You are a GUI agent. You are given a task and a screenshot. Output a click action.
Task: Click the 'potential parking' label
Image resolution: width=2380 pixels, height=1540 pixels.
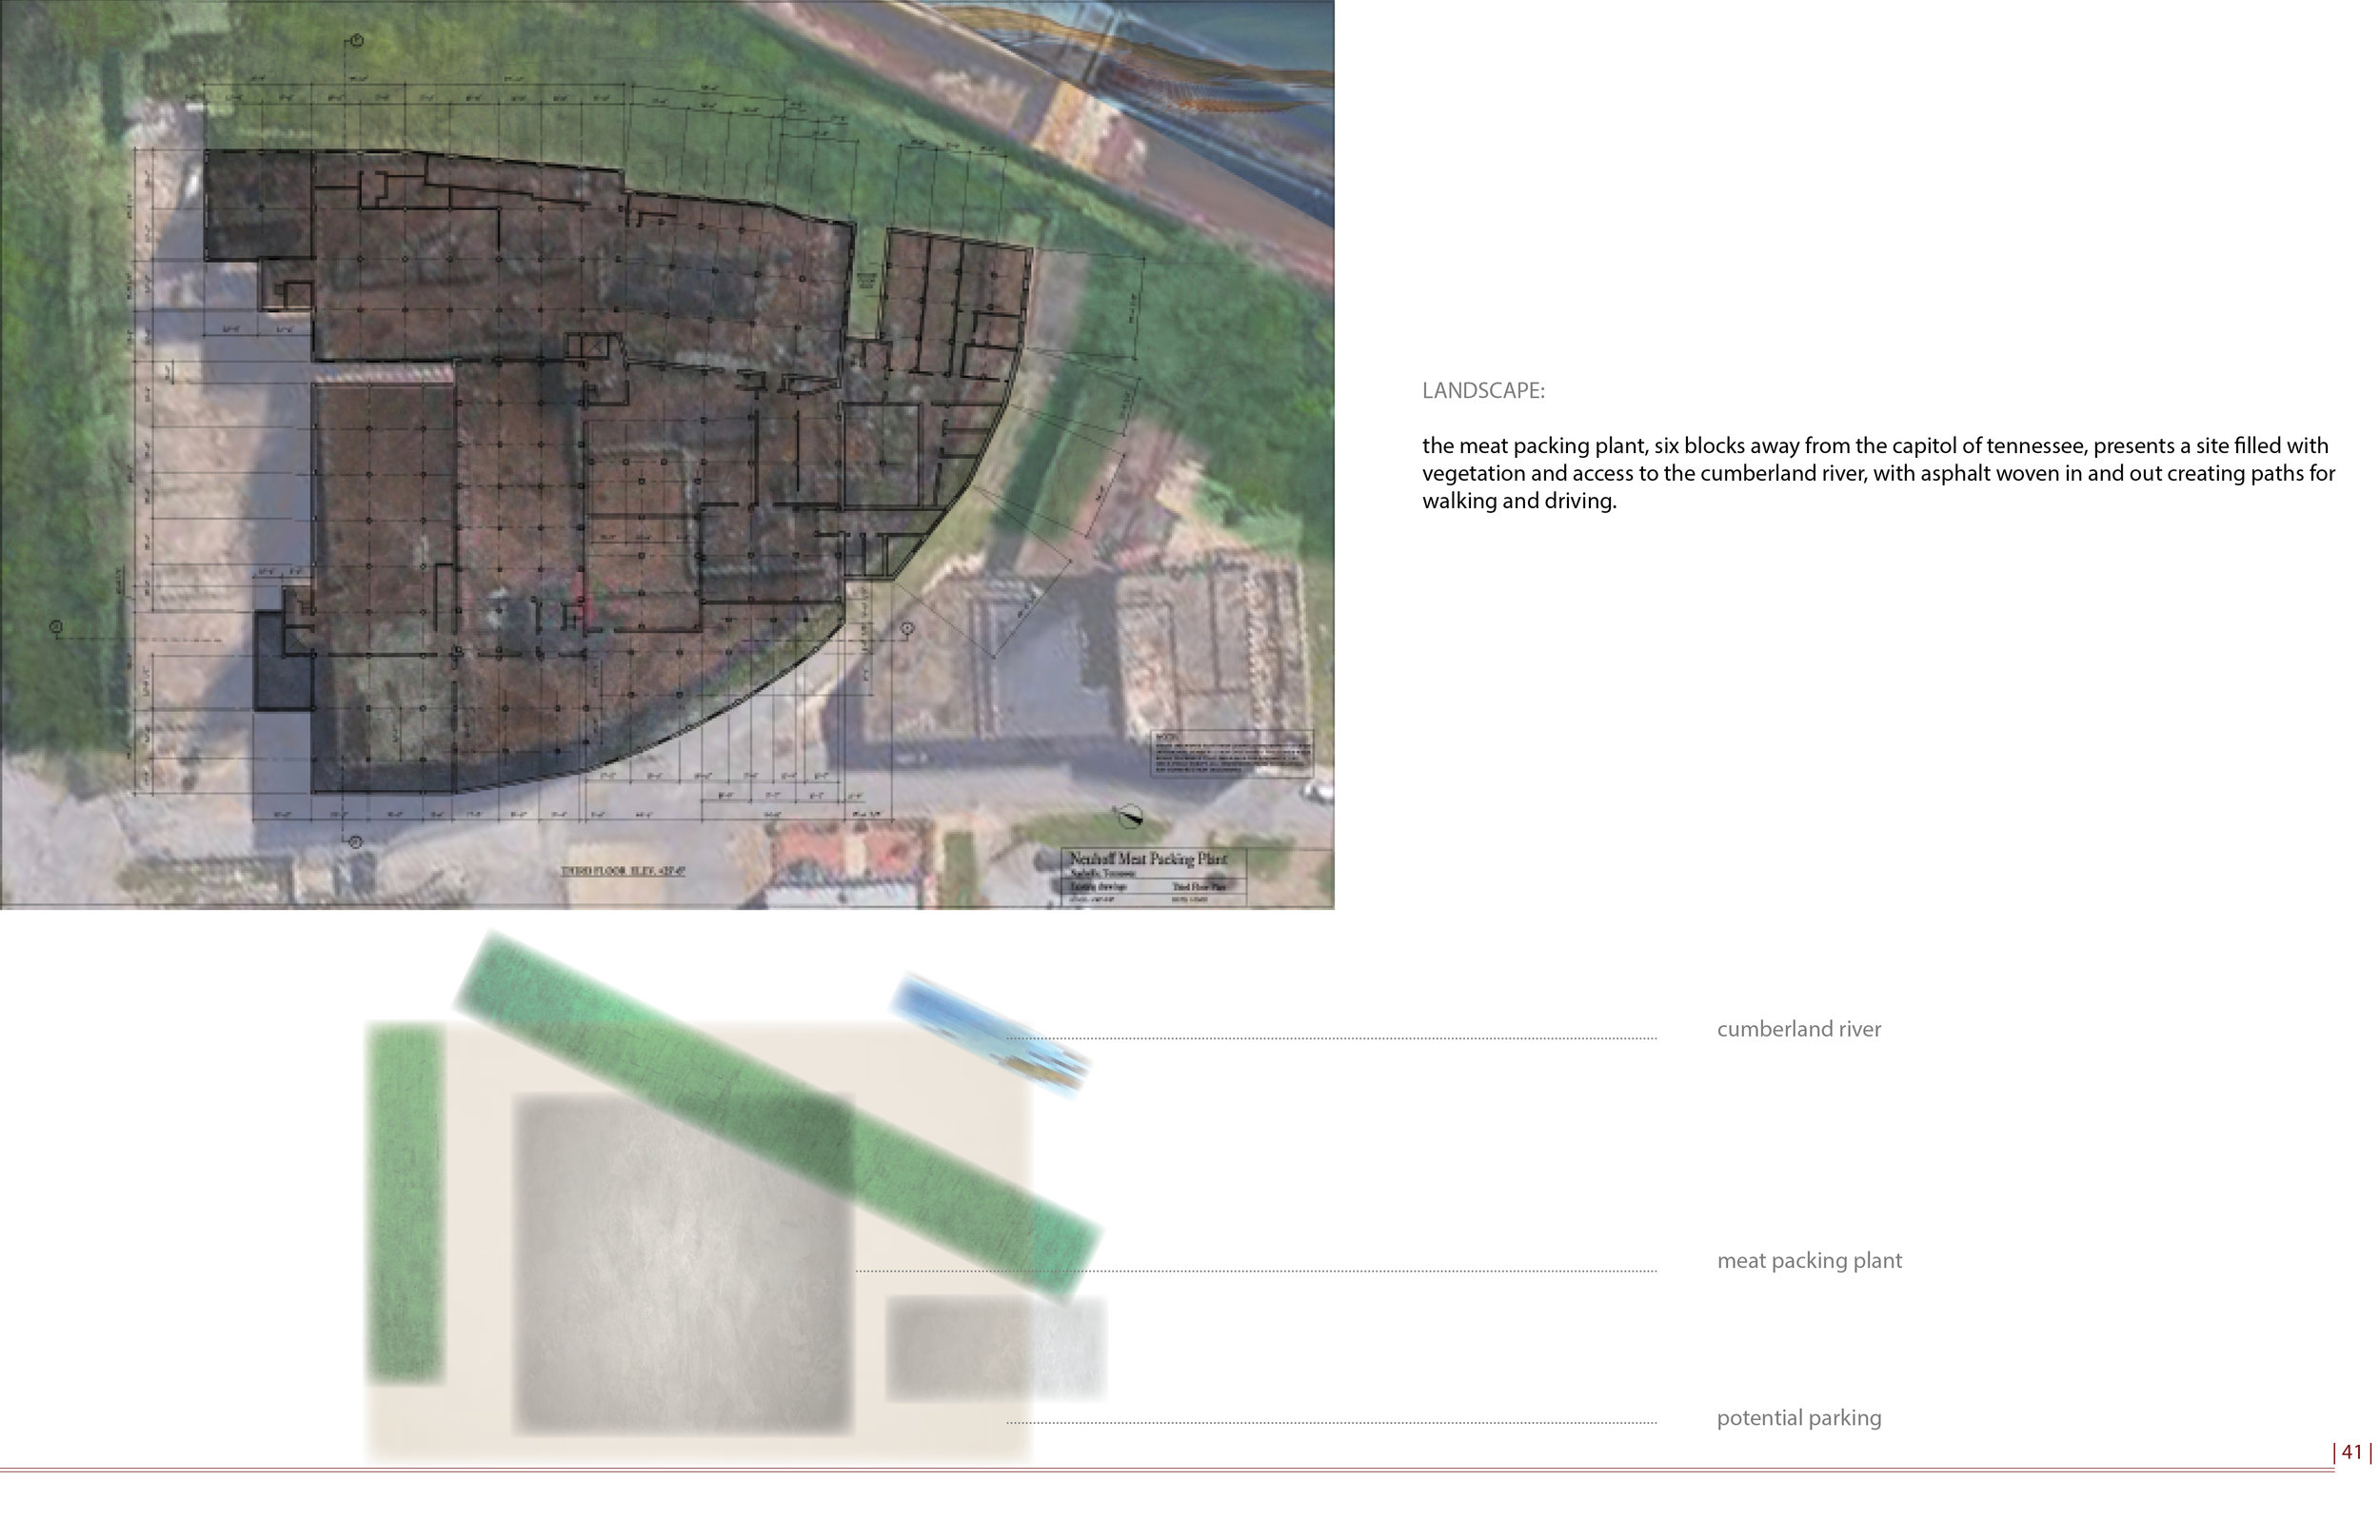pos(1798,1418)
